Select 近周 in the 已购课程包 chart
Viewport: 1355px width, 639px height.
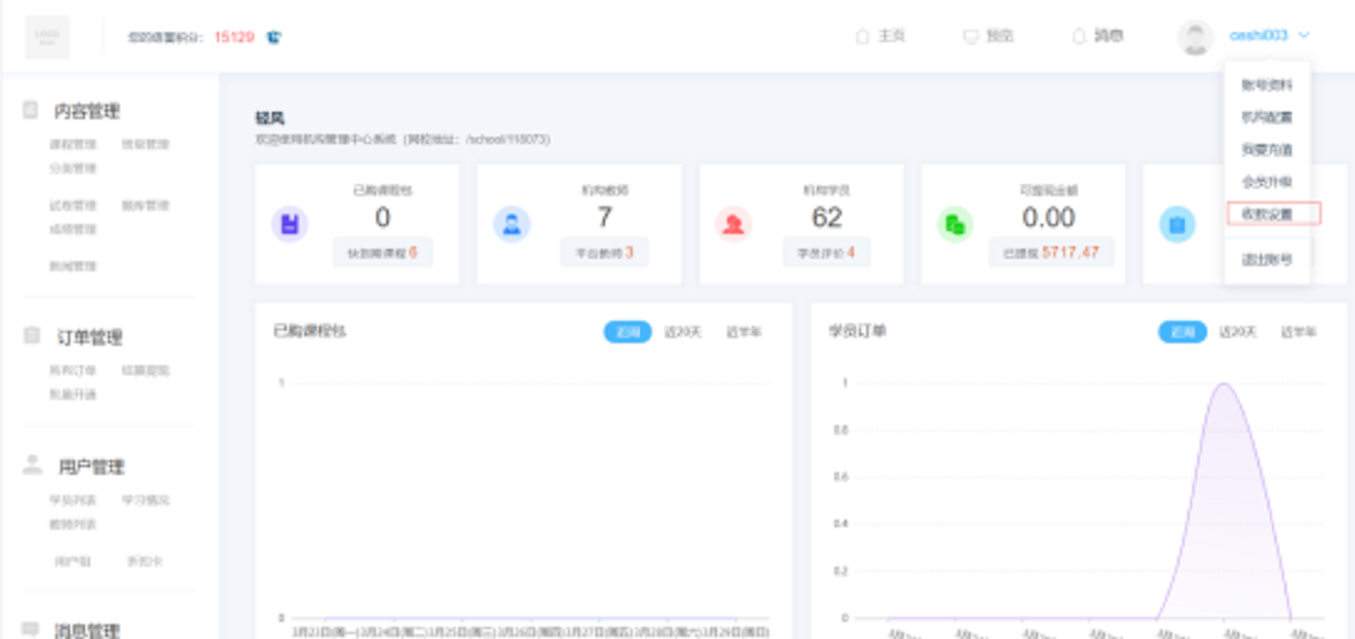(x=627, y=332)
